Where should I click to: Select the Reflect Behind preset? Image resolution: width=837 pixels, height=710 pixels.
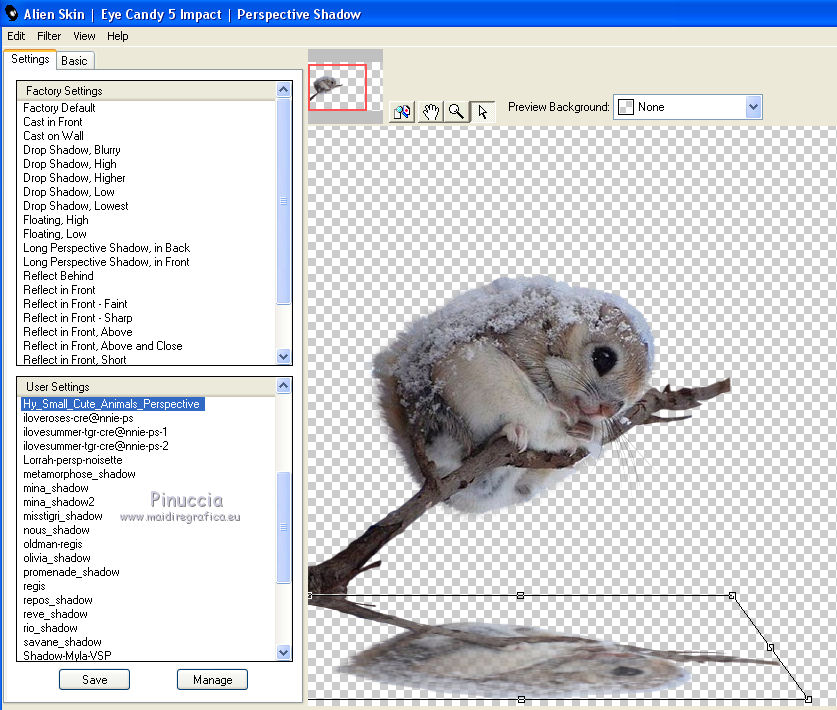(58, 275)
